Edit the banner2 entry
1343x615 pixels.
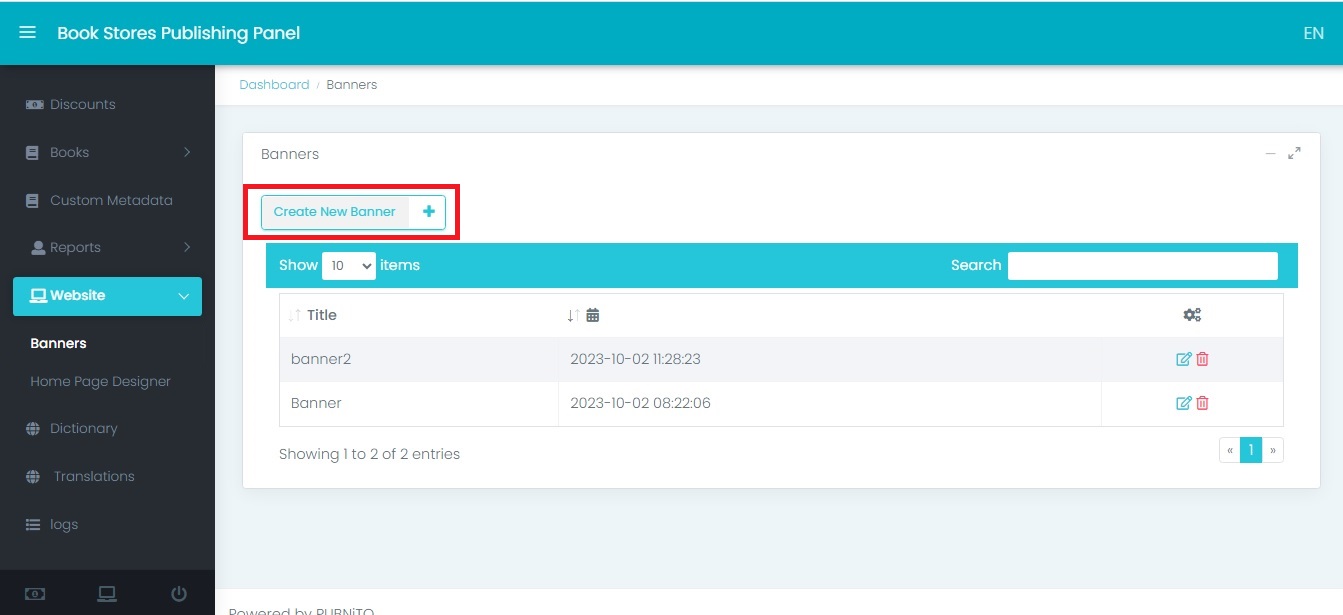point(1183,359)
